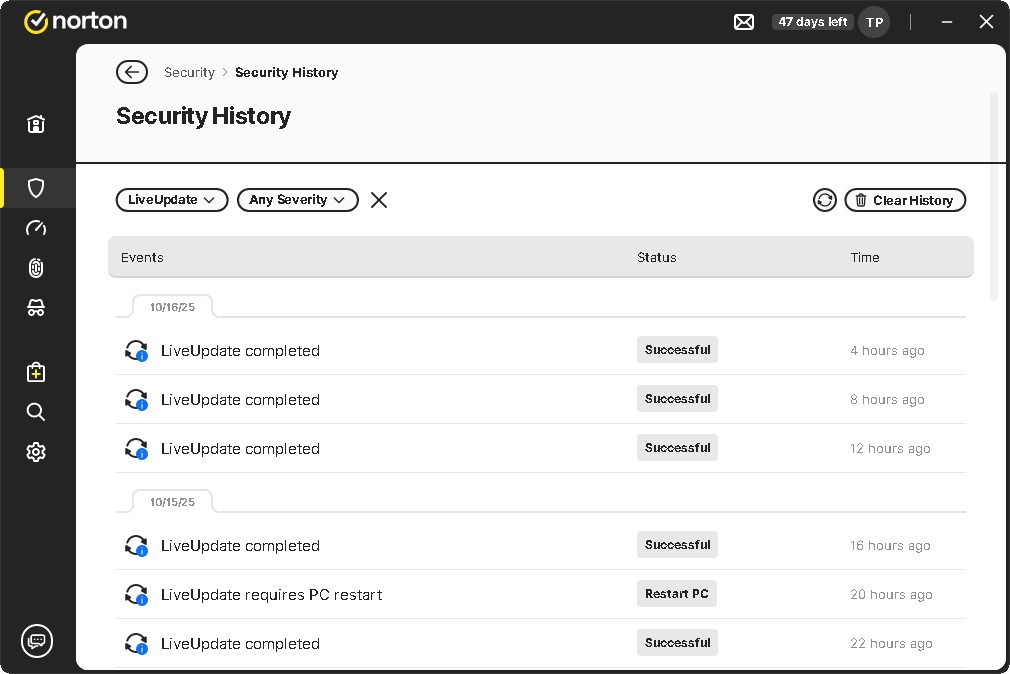Open the mail notifications envelope icon
Screen dimensions: 1010x674
(x=744, y=22)
